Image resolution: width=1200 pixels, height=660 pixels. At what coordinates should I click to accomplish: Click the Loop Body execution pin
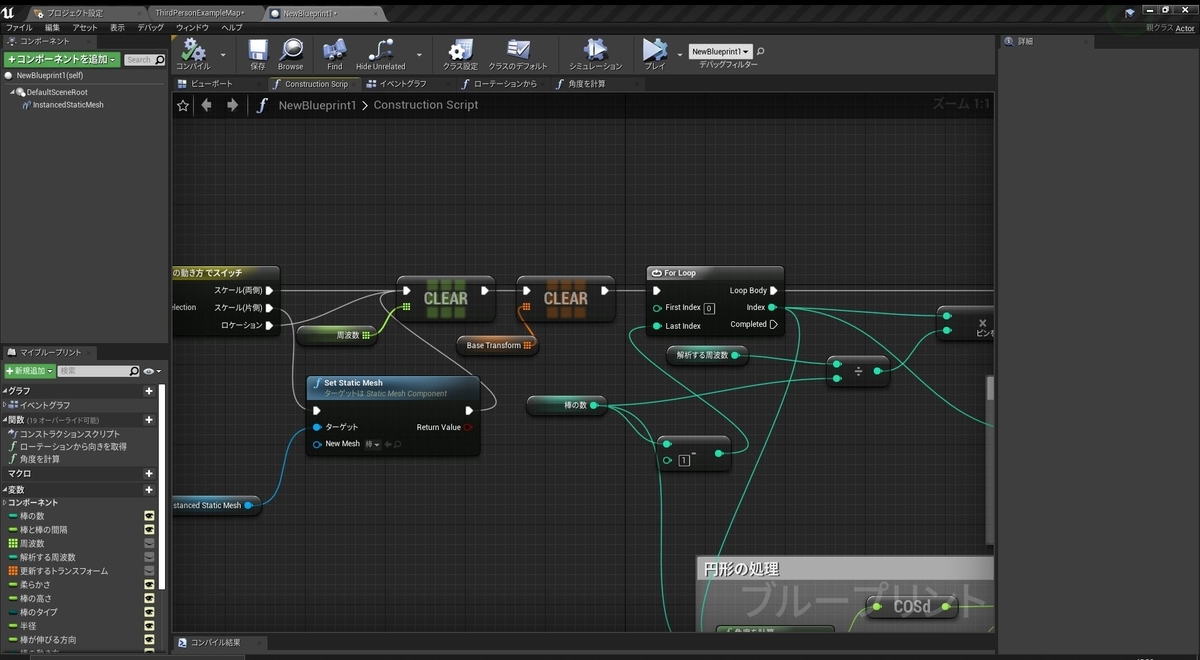point(773,290)
